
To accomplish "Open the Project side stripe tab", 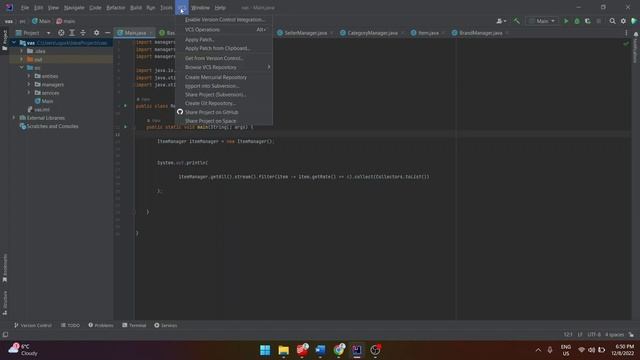I will point(5,40).
